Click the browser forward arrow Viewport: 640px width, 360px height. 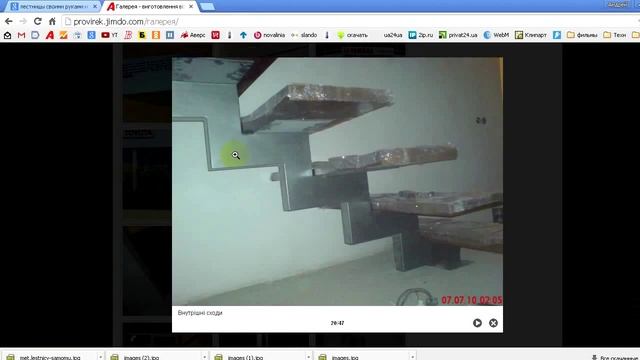click(23, 21)
